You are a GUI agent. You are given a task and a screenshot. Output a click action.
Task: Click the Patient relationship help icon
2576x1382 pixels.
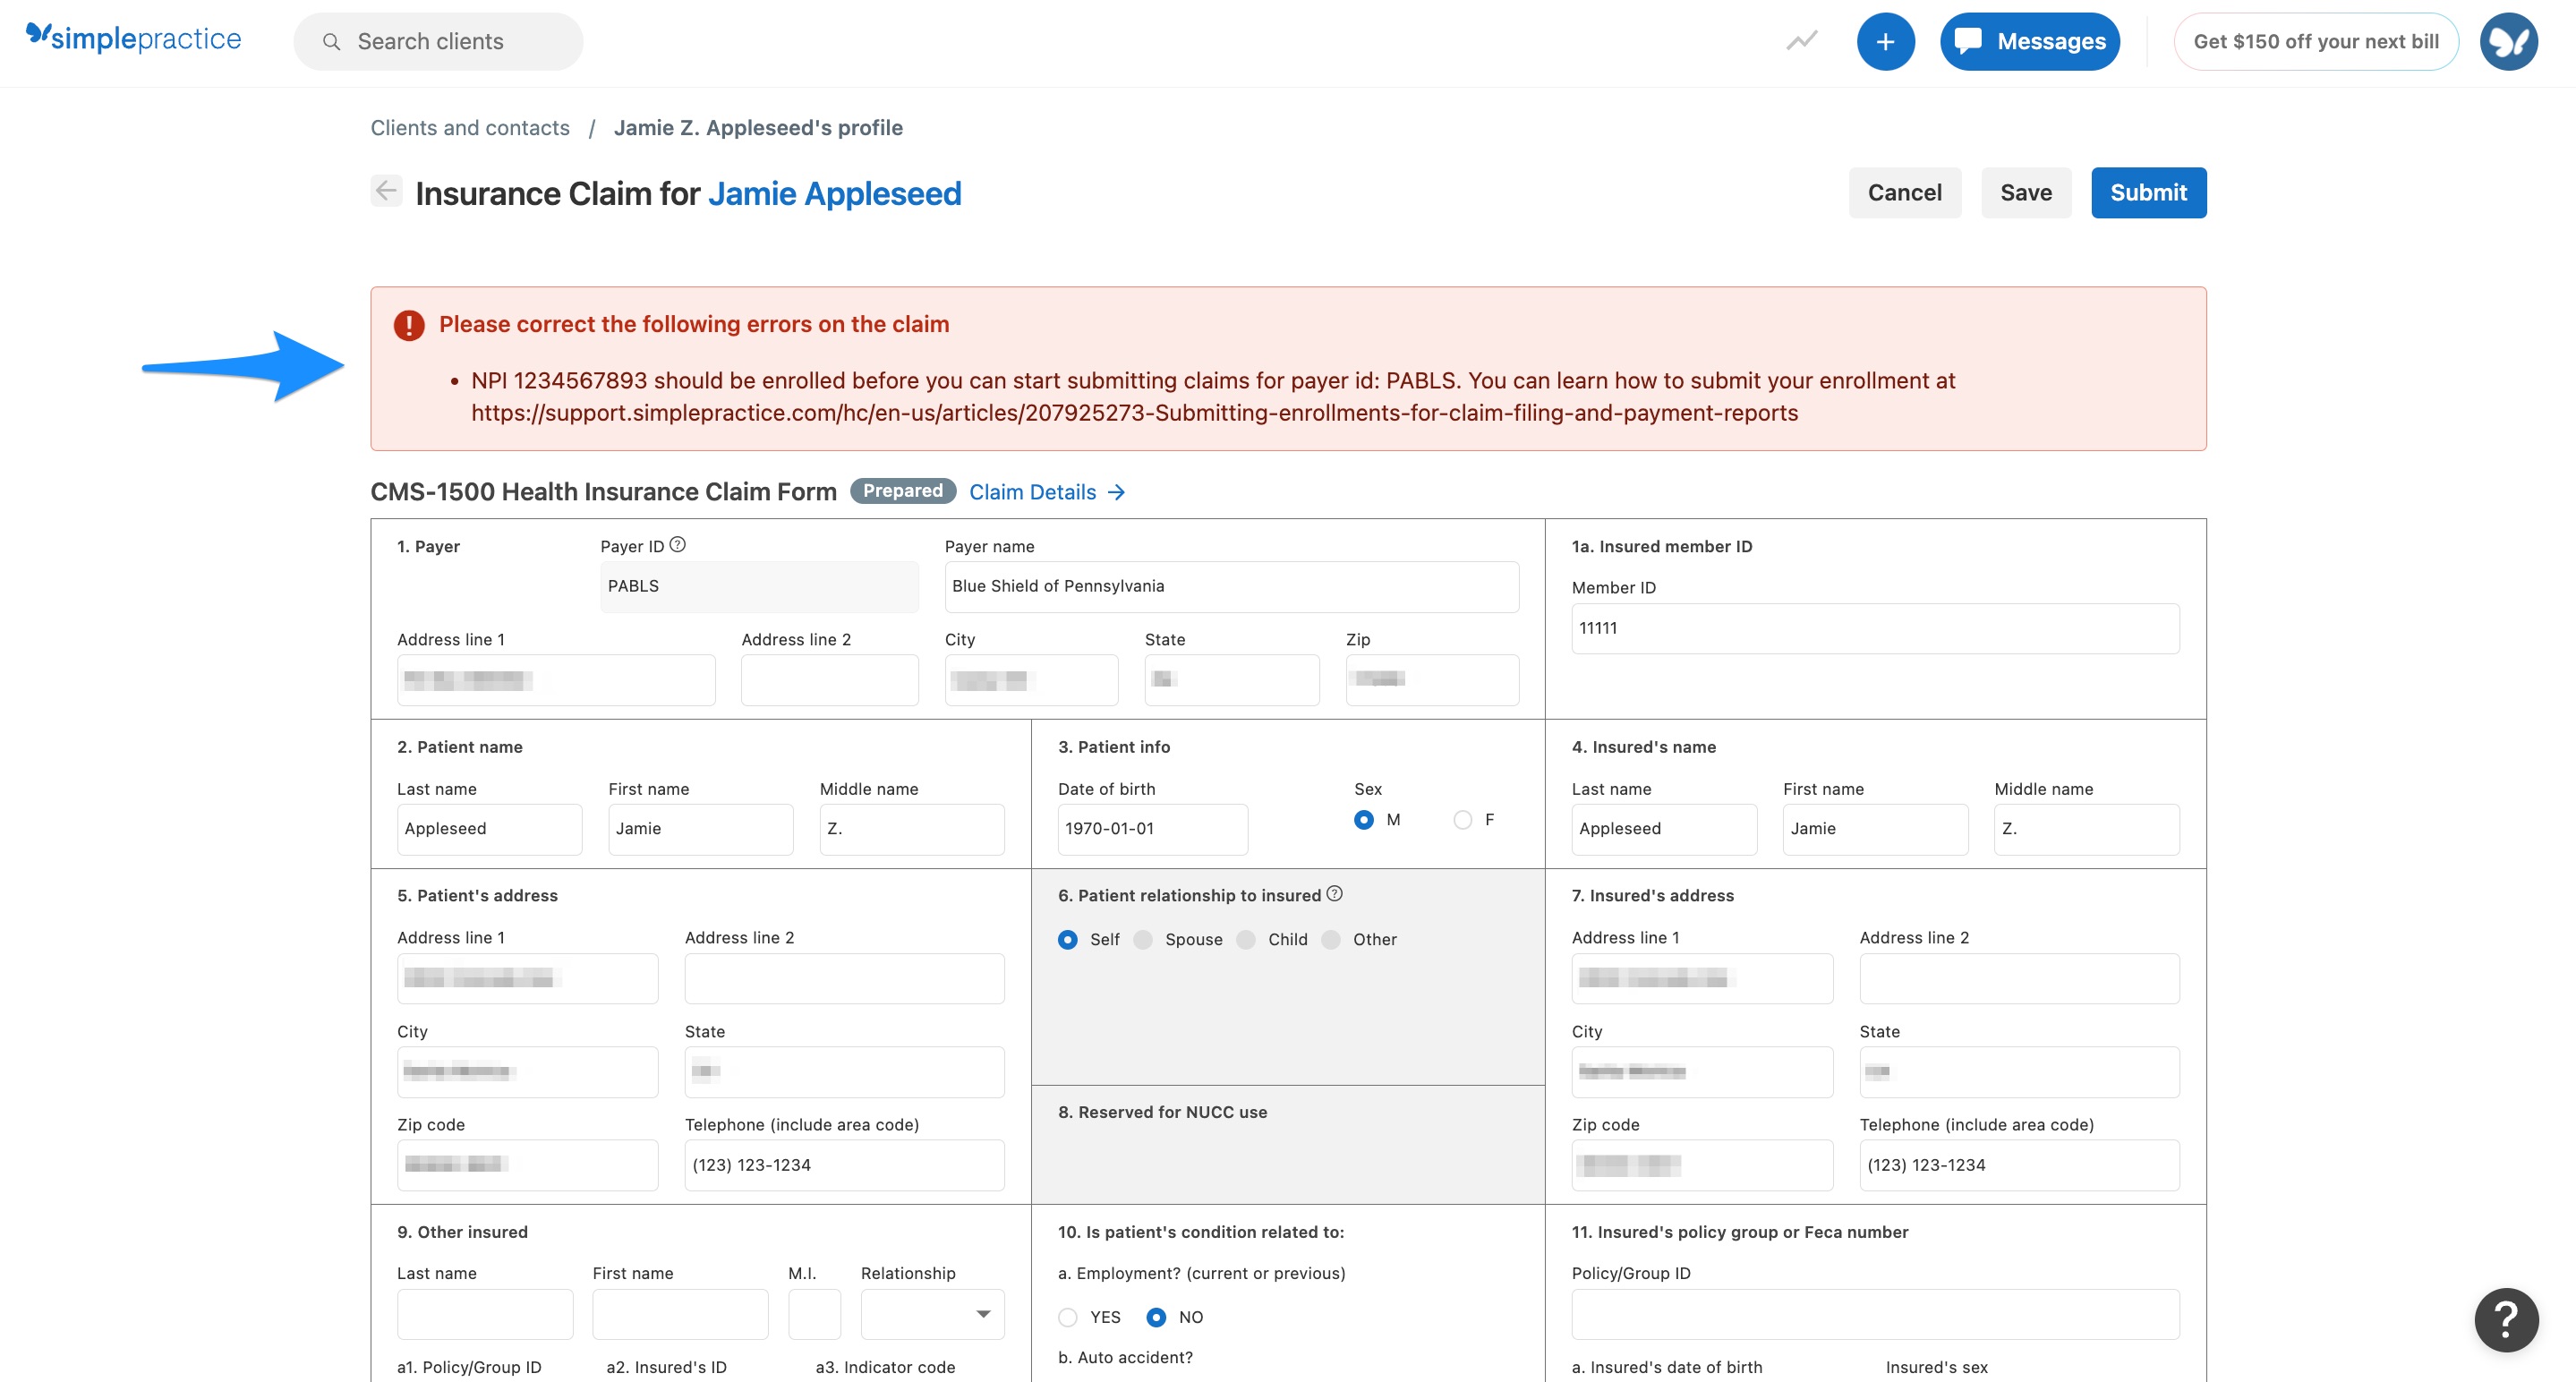point(1334,893)
